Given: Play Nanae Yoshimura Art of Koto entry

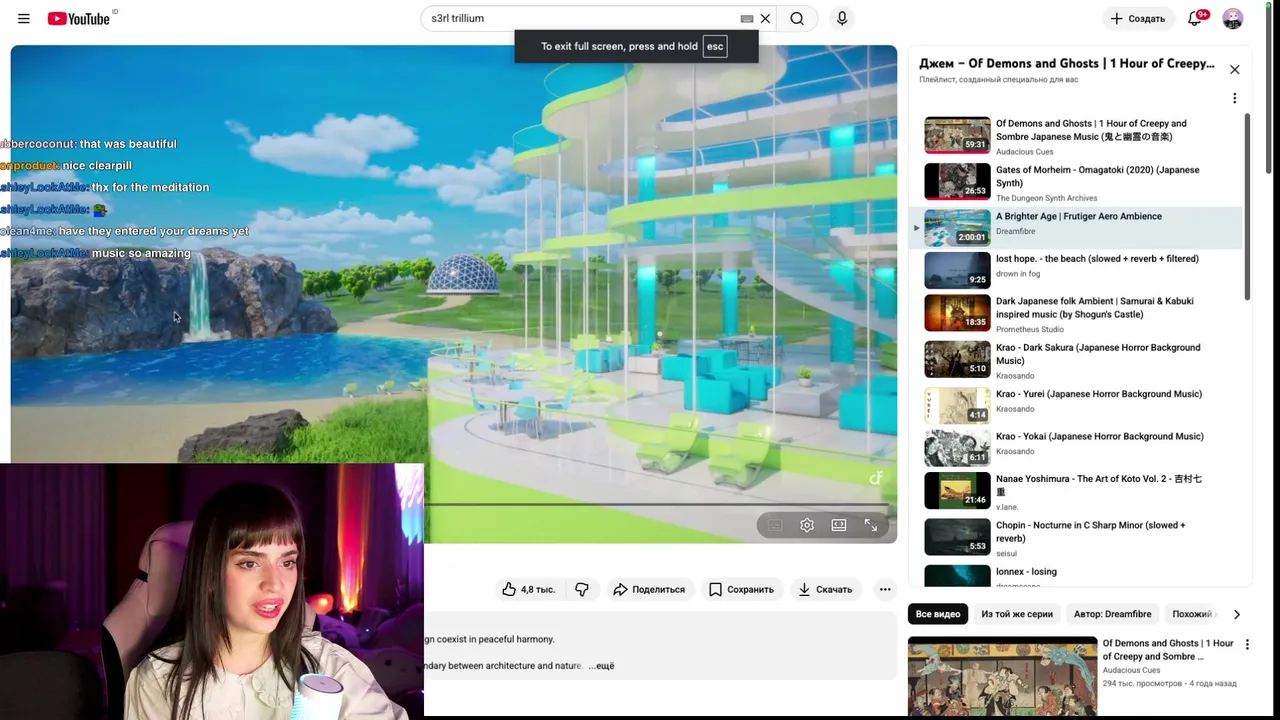Looking at the screenshot, I should (1075, 491).
